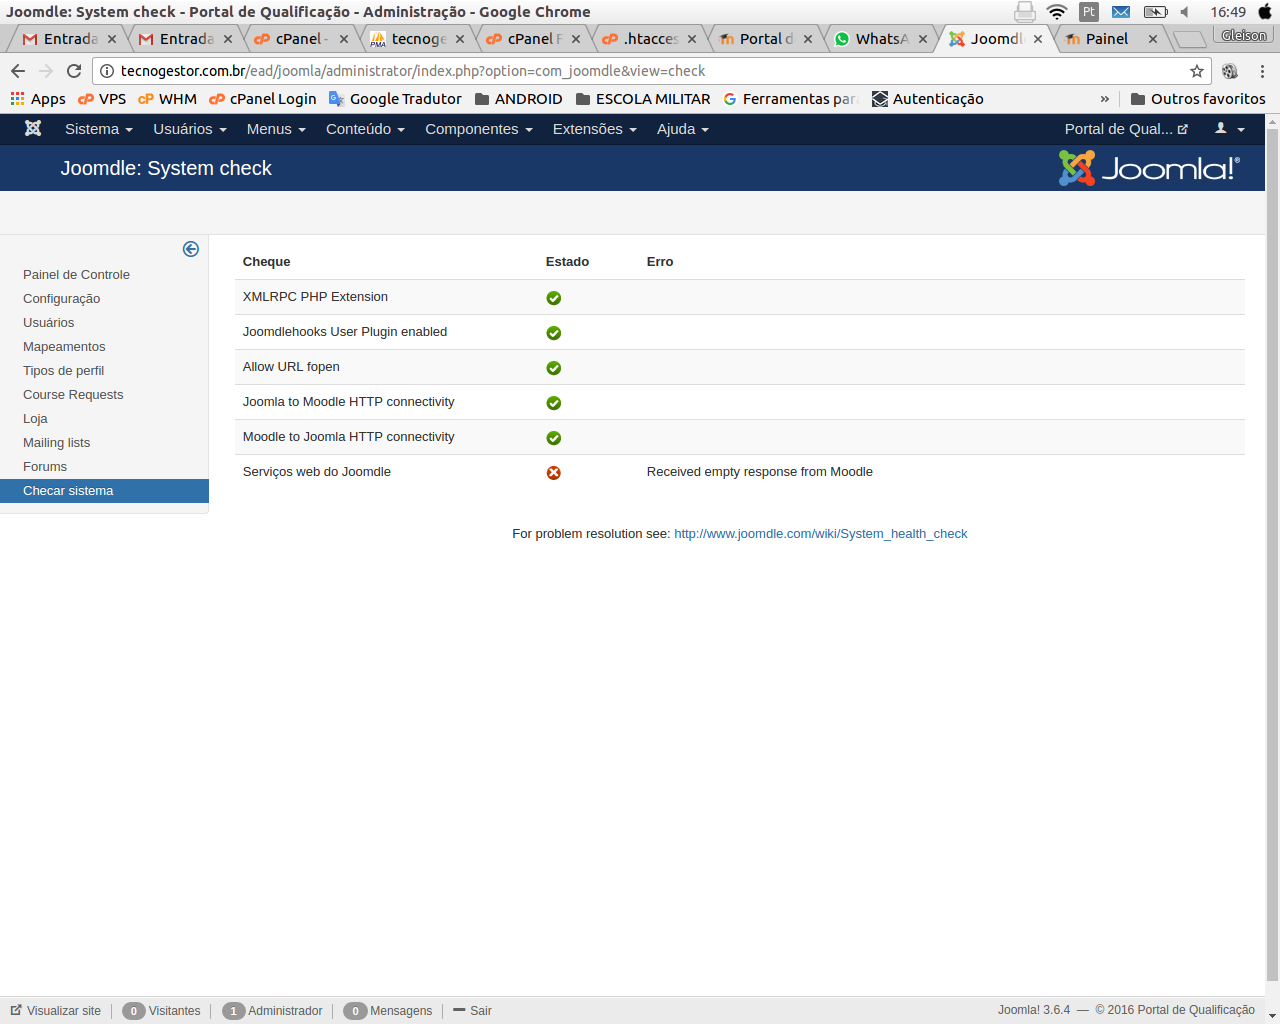This screenshot has height=1024, width=1280.
Task: Open the user account dropdown icon
Action: 1229,129
